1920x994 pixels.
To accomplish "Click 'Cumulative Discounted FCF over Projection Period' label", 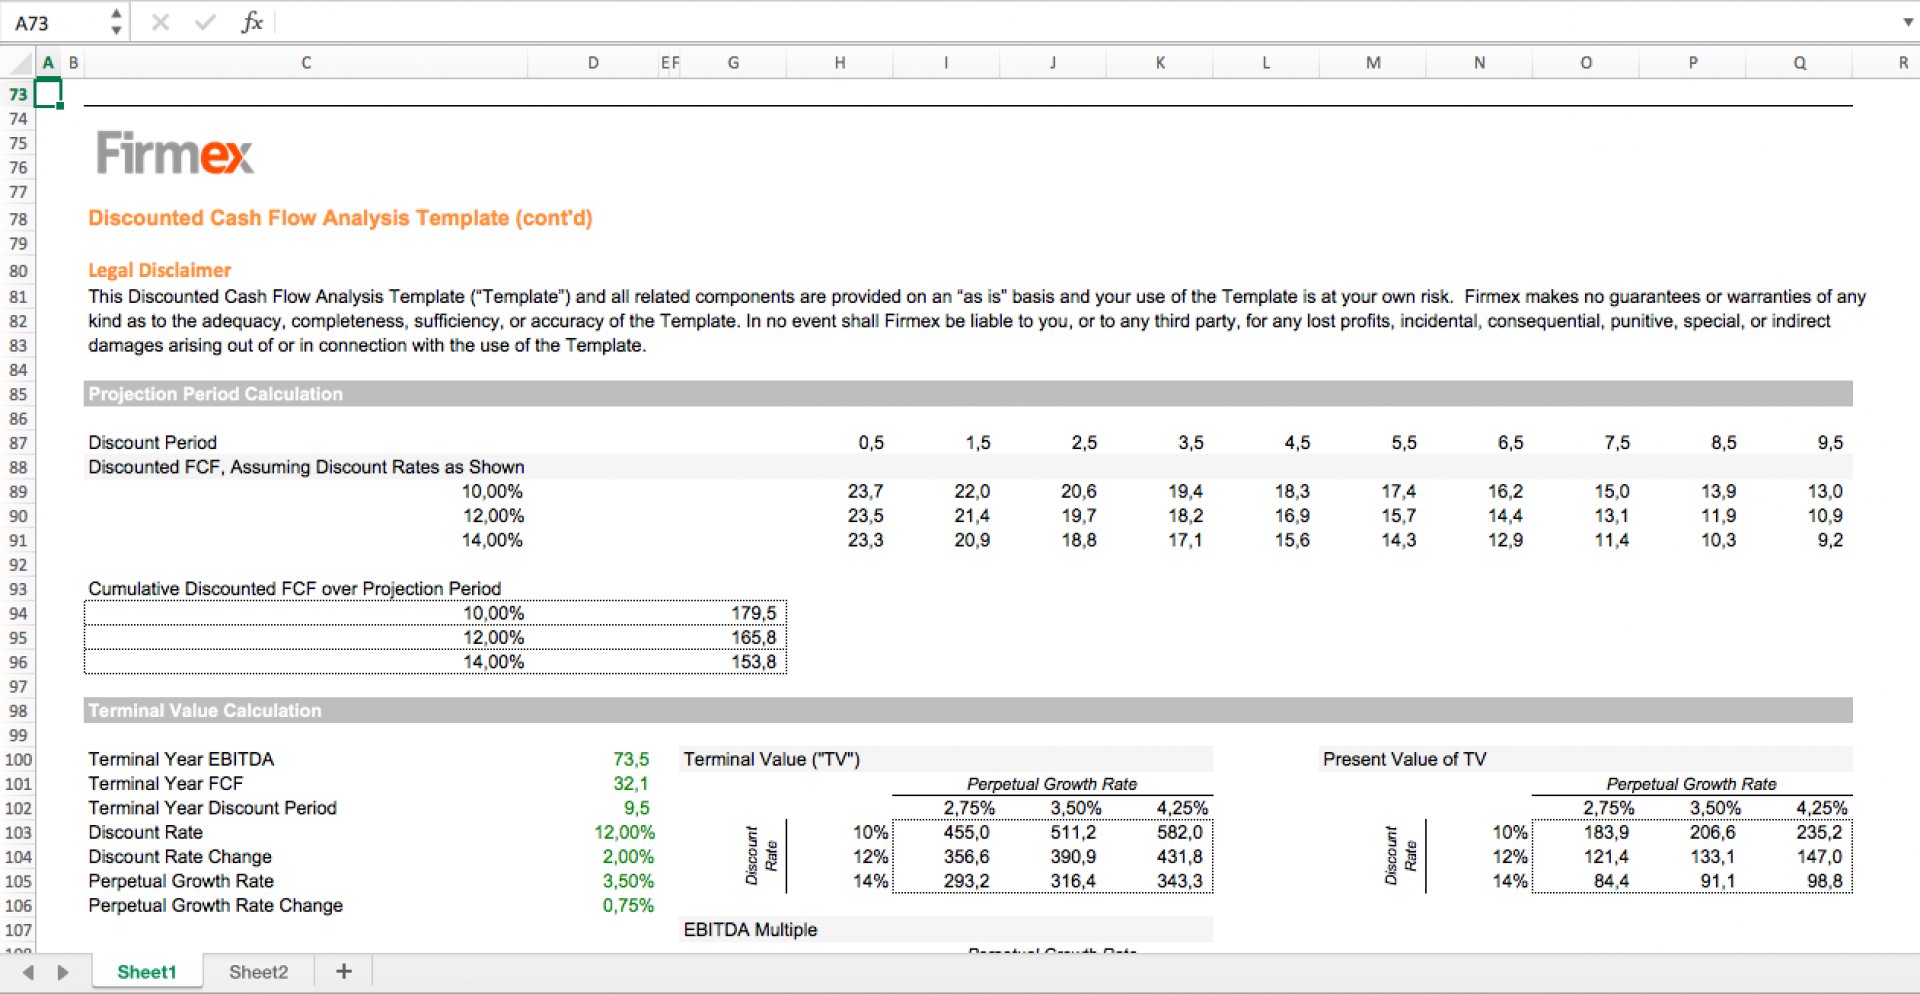I will pyautogui.click(x=295, y=588).
